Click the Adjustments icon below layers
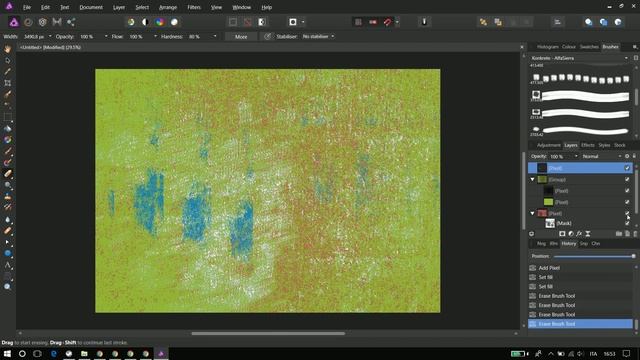The image size is (640, 360). [x=571, y=234]
